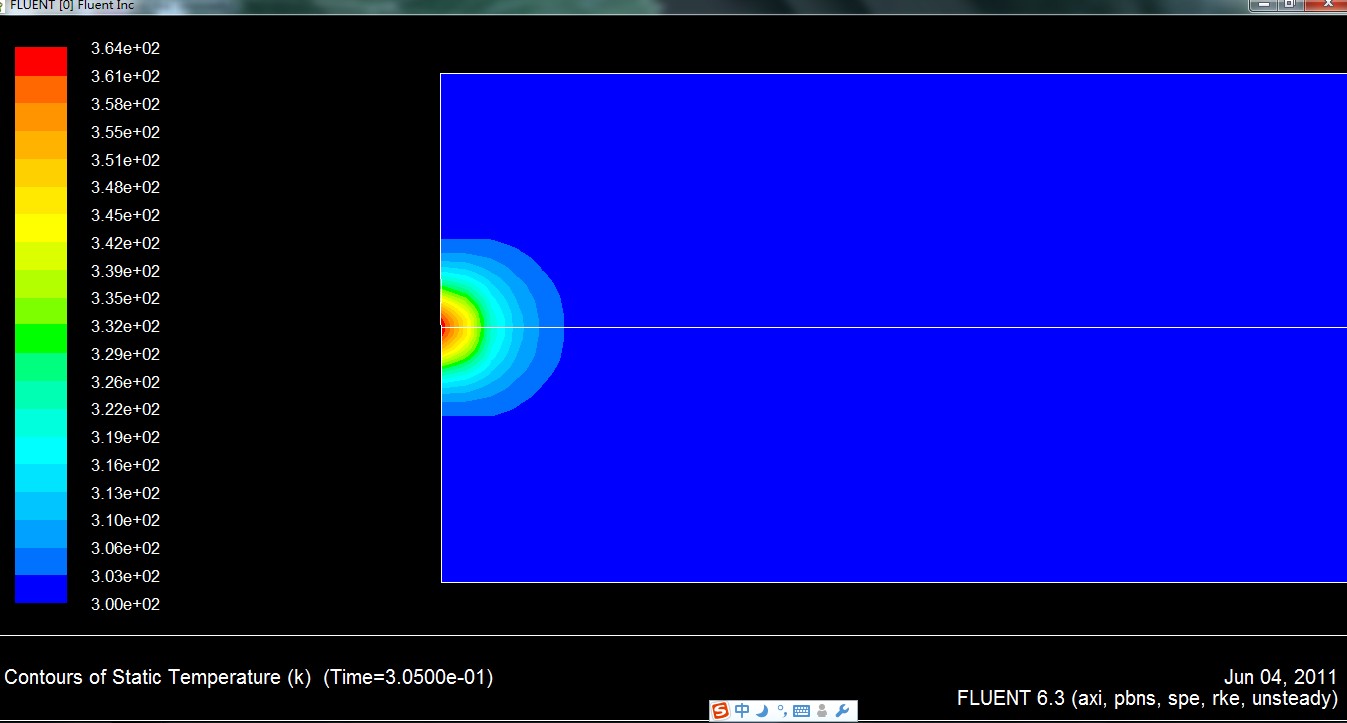This screenshot has height=723, width=1347.
Task: Click the gray user account icon
Action: point(822,711)
